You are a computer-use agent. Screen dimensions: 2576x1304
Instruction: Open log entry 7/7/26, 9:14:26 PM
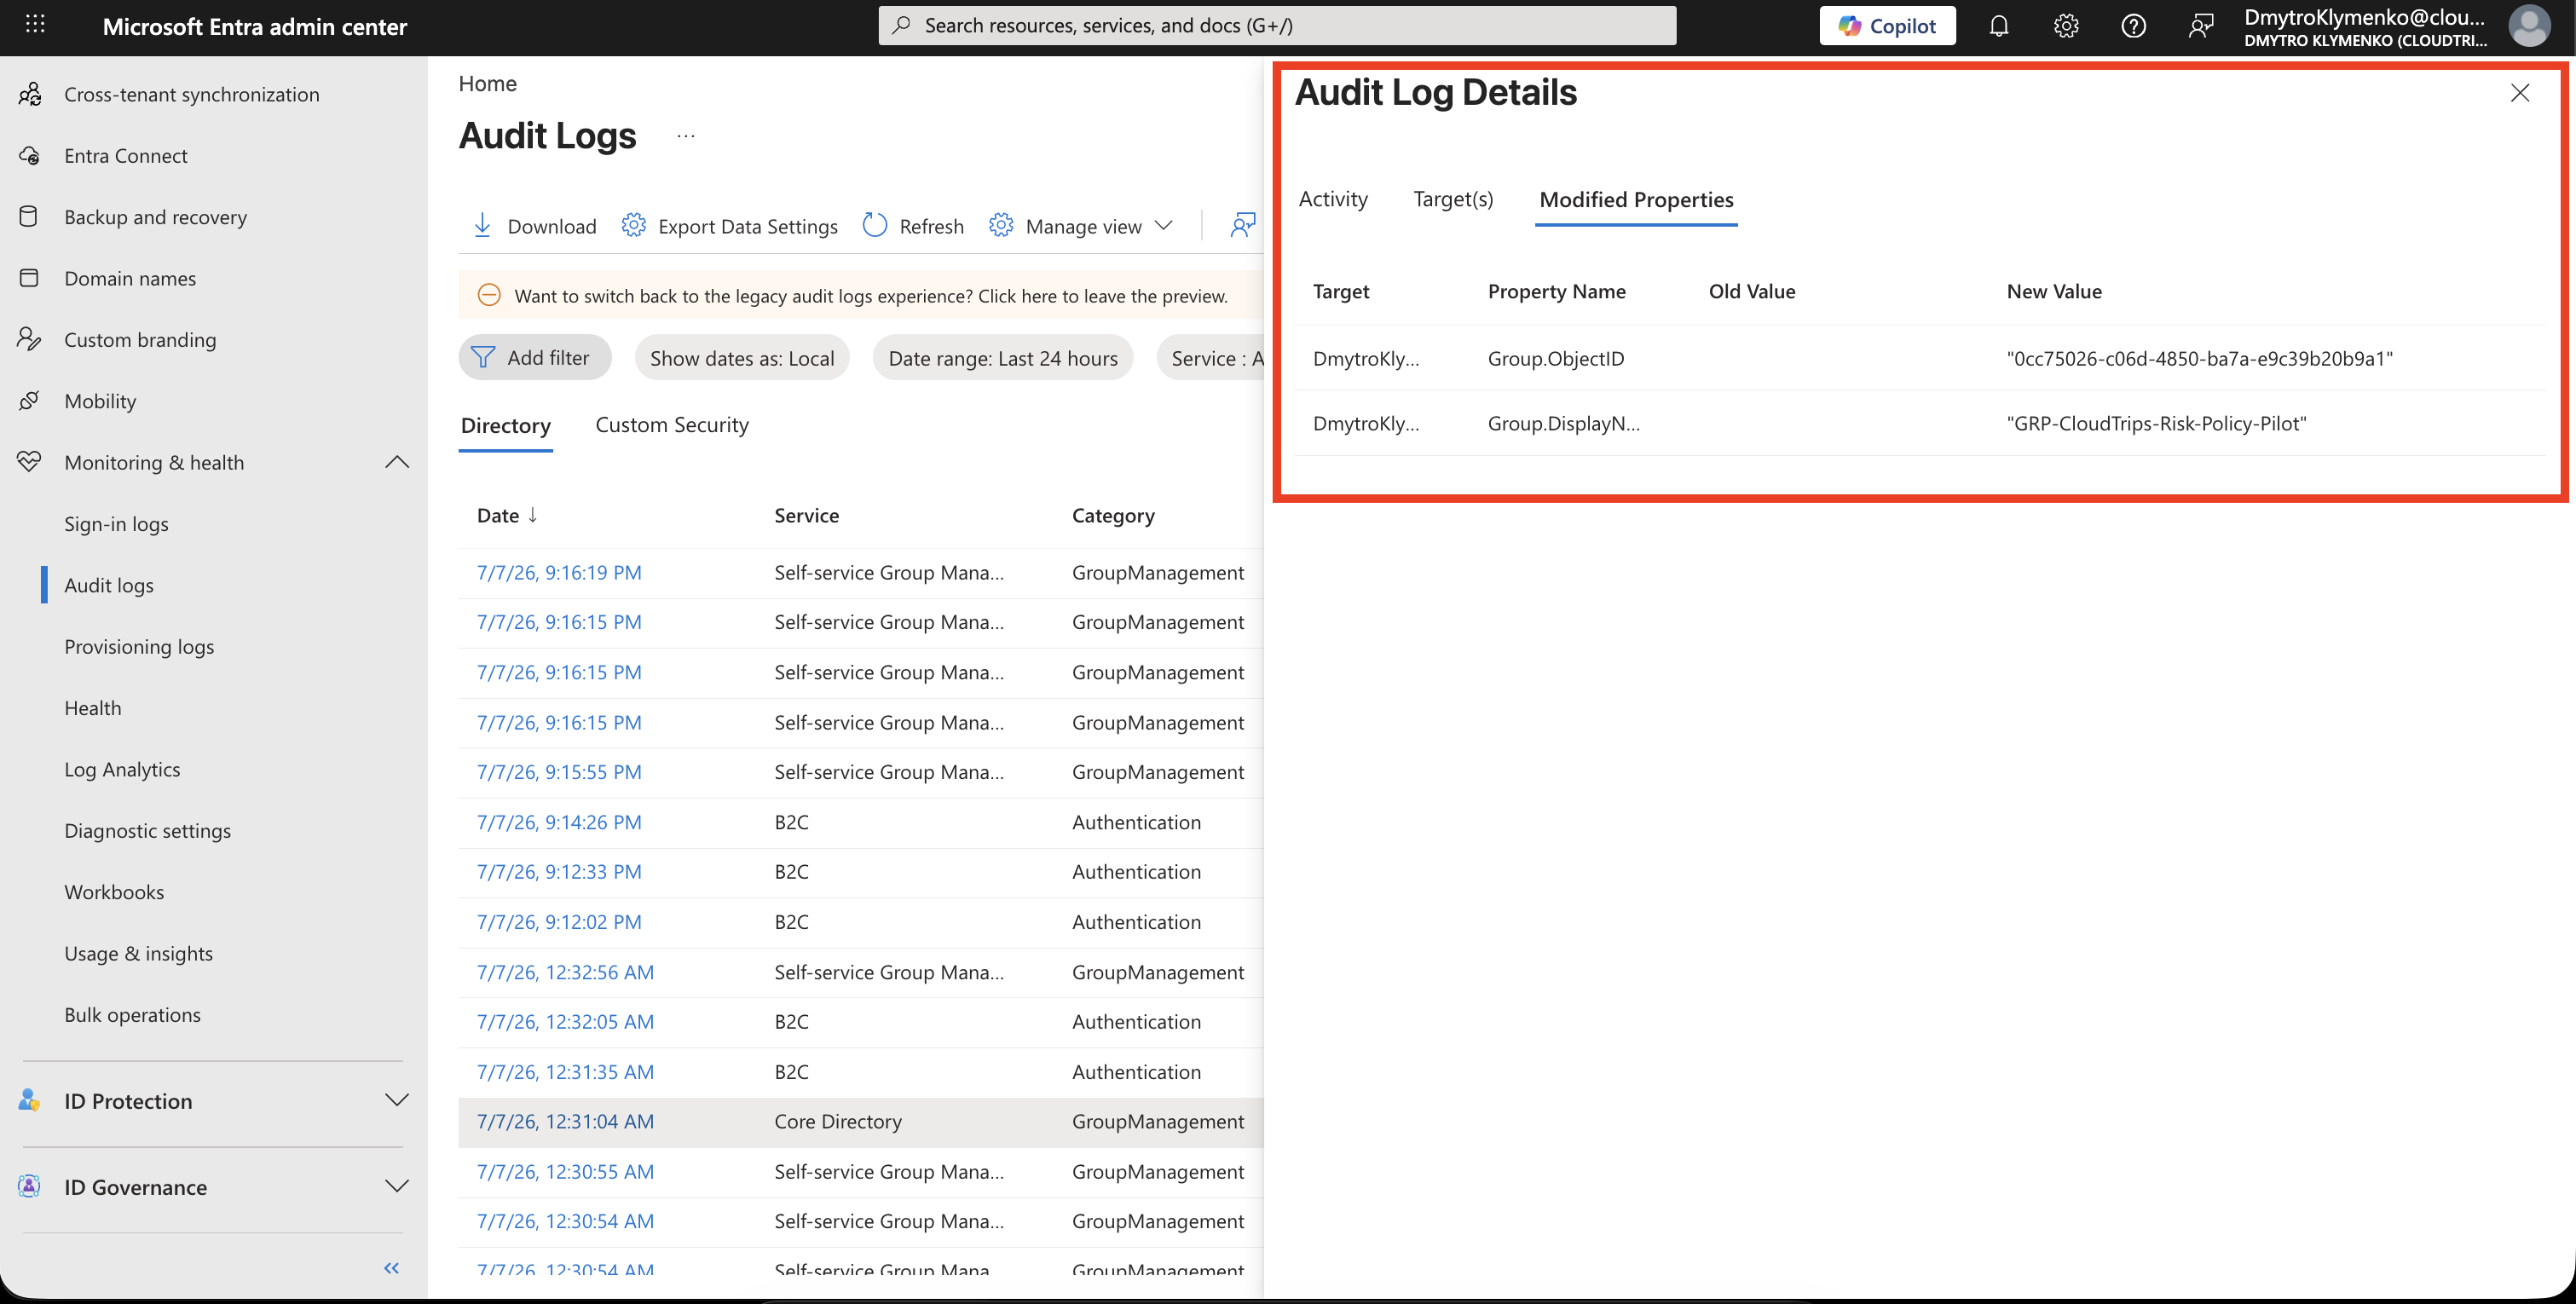coord(559,822)
